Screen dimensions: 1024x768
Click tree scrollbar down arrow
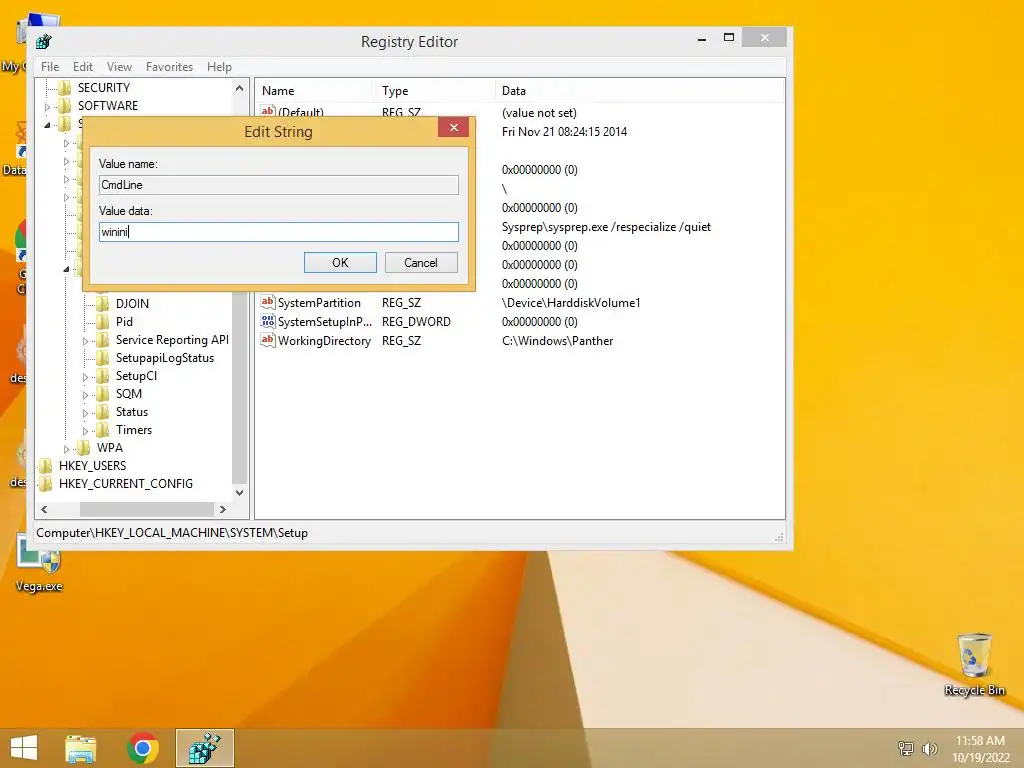click(x=240, y=493)
